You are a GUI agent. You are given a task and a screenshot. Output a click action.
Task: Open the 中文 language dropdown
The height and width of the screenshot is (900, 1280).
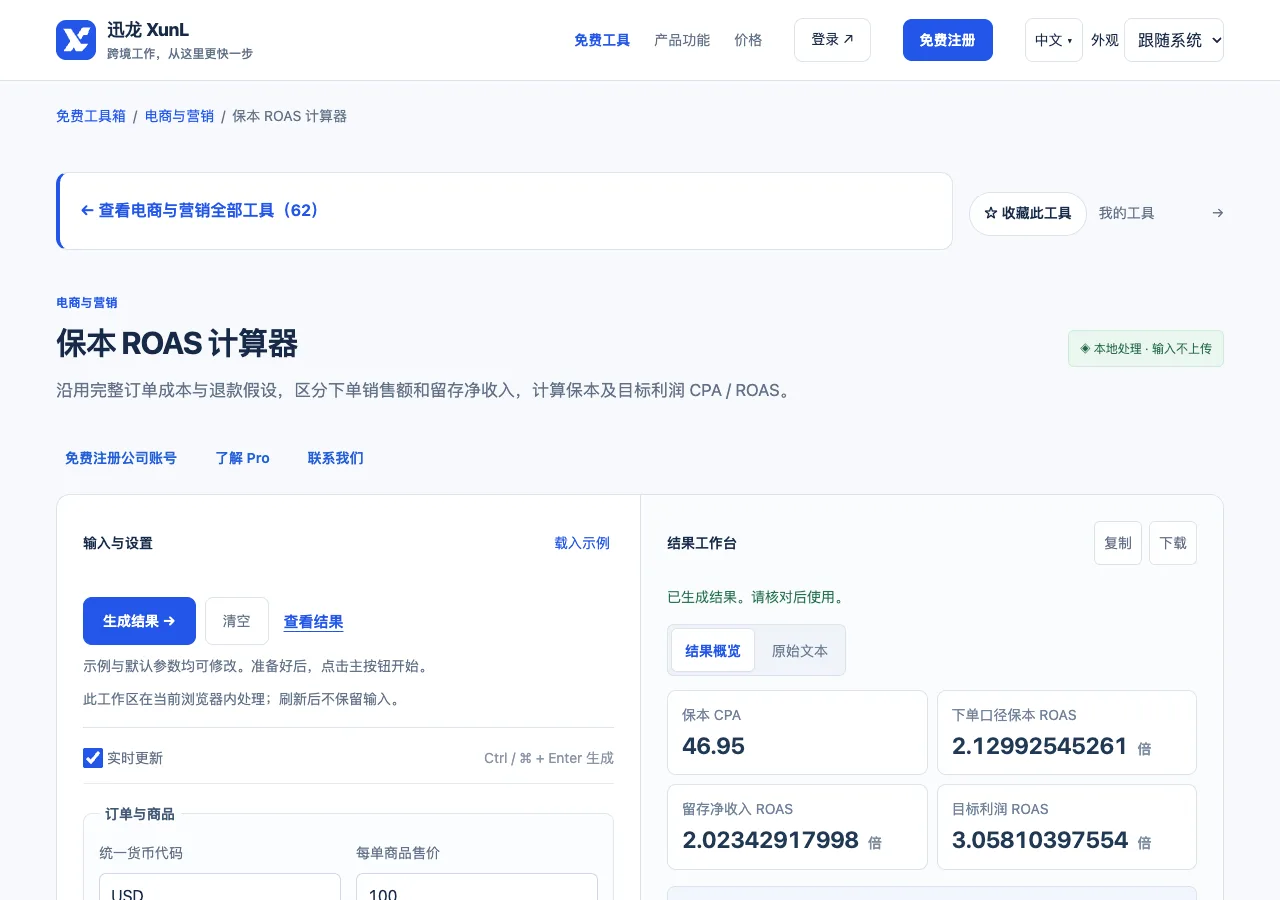click(1053, 40)
